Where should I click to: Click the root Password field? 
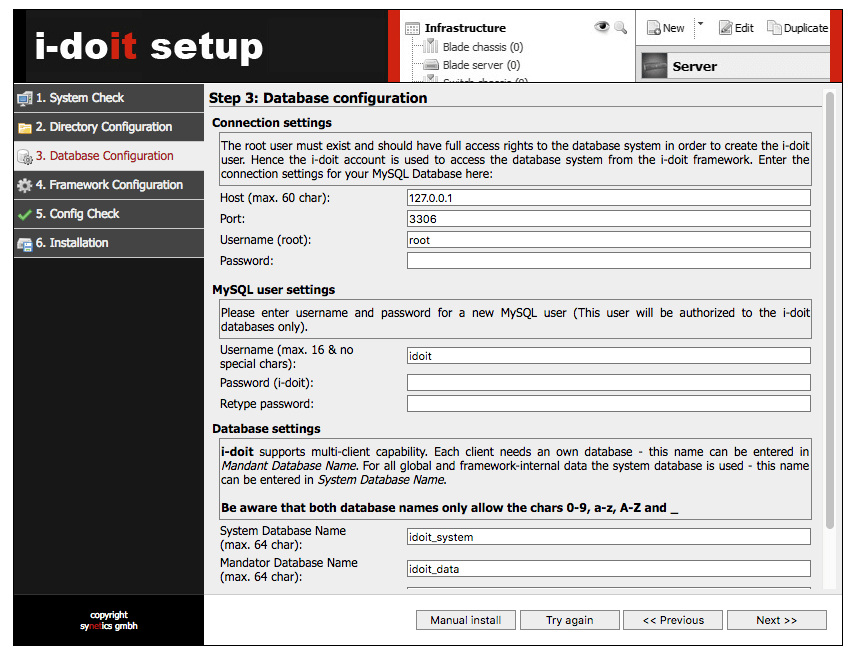point(608,261)
